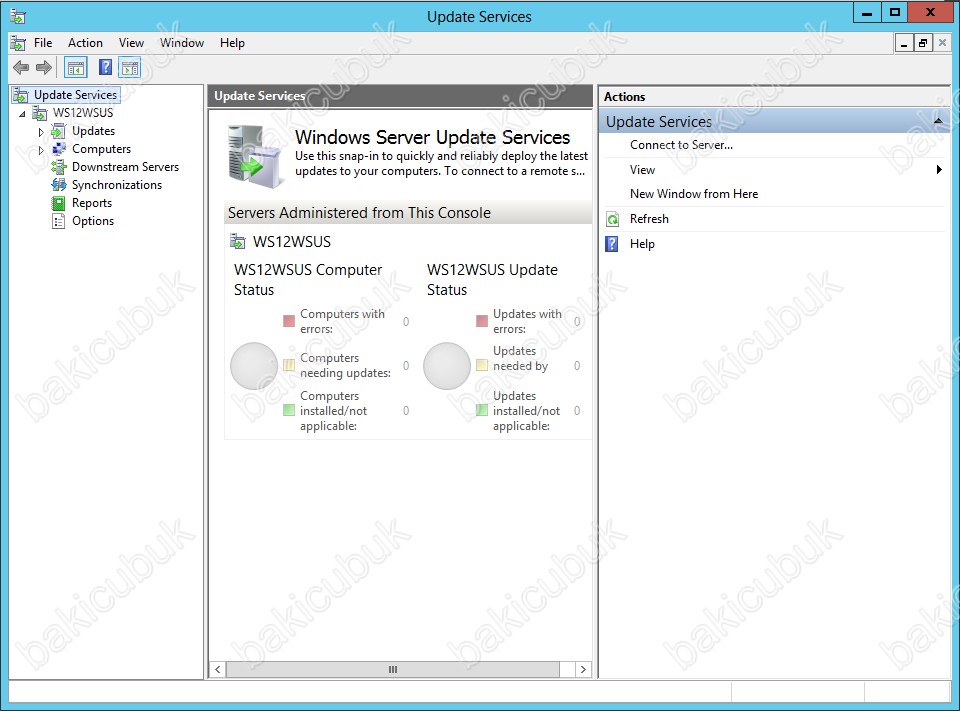Click red Computers with errors swatch

pyautogui.click(x=289, y=321)
